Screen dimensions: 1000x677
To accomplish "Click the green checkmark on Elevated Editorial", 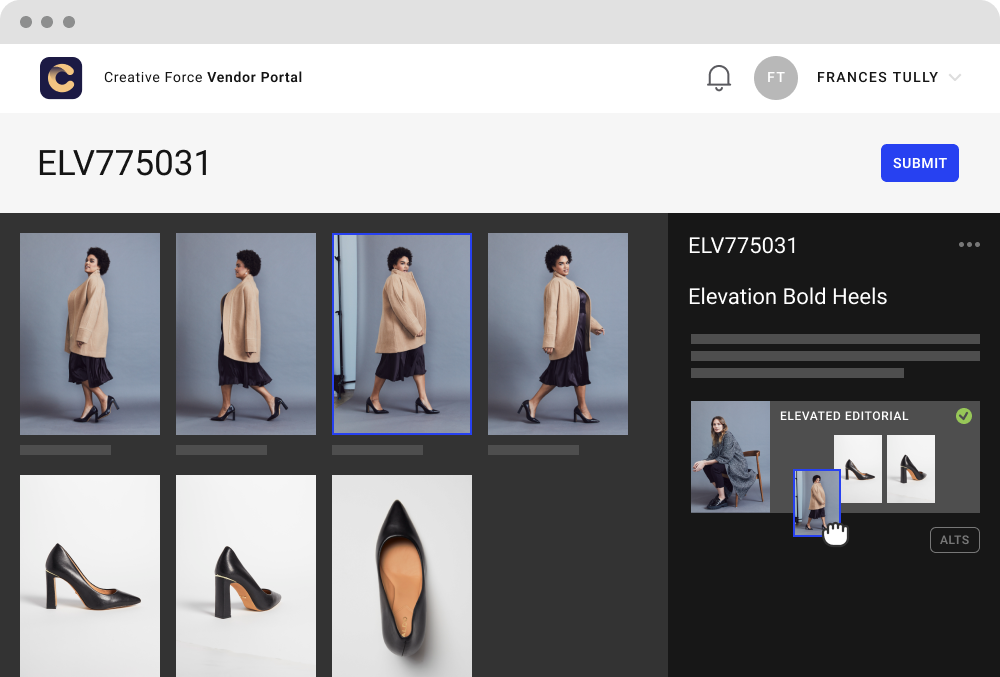I will pos(963,415).
